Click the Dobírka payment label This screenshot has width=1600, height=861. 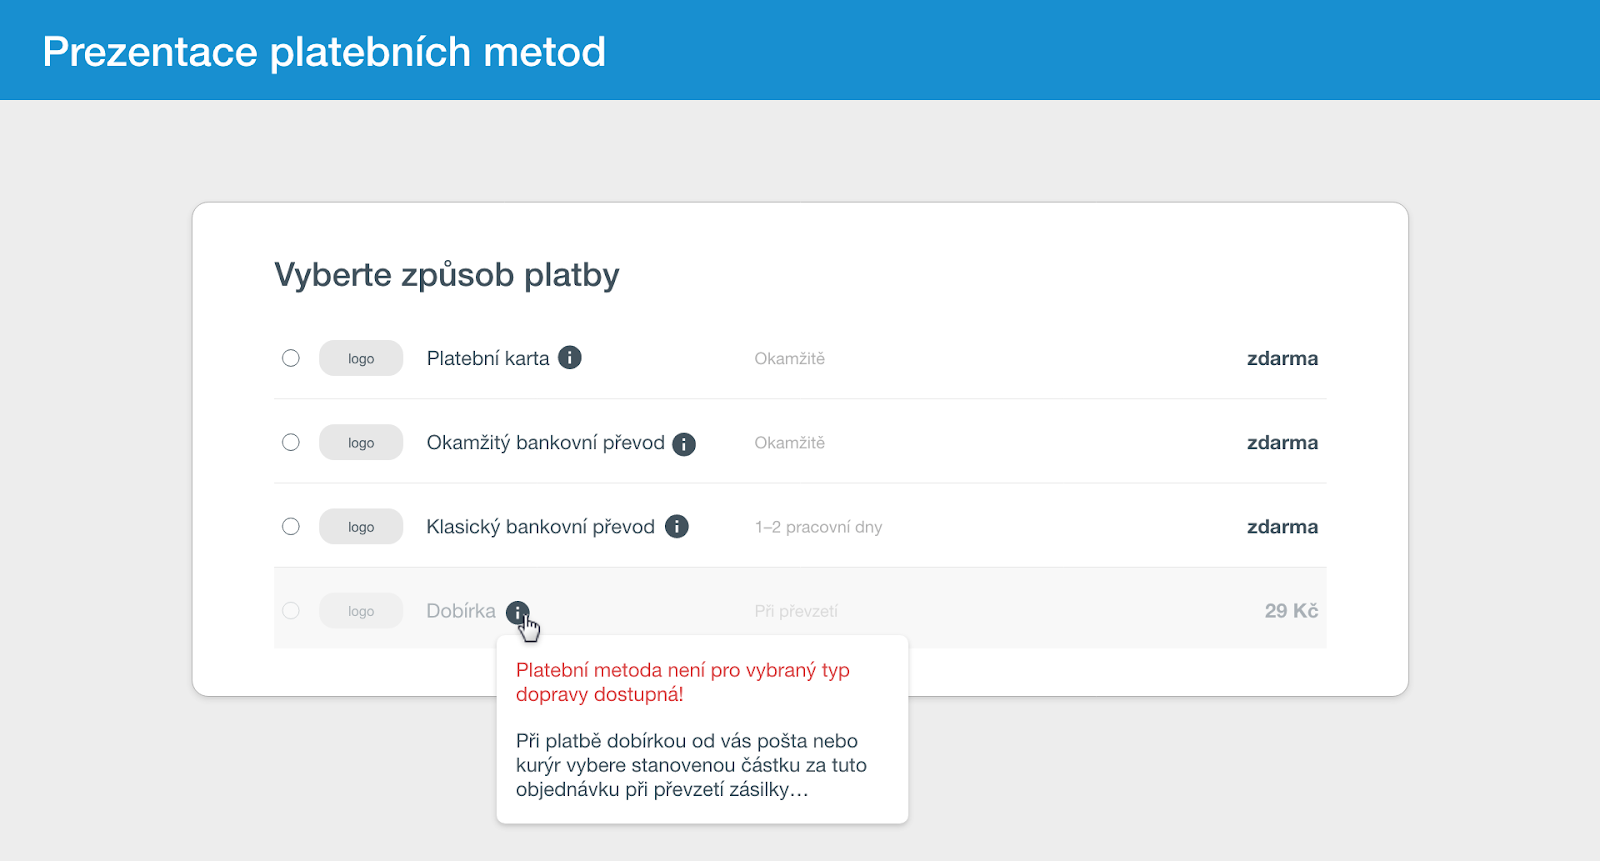click(x=461, y=610)
